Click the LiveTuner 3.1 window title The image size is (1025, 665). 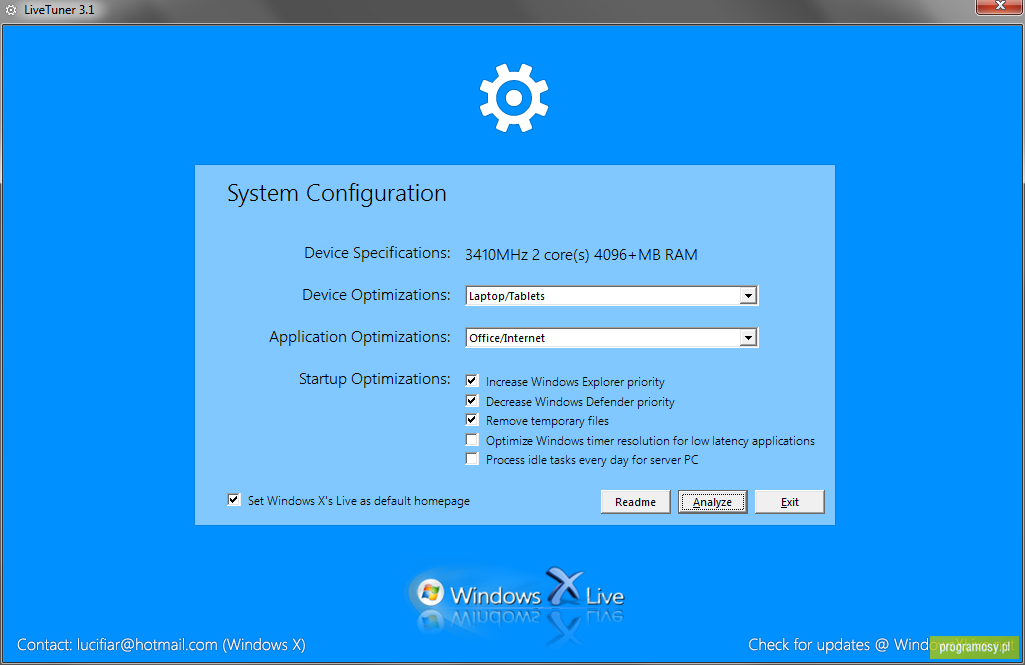click(59, 10)
